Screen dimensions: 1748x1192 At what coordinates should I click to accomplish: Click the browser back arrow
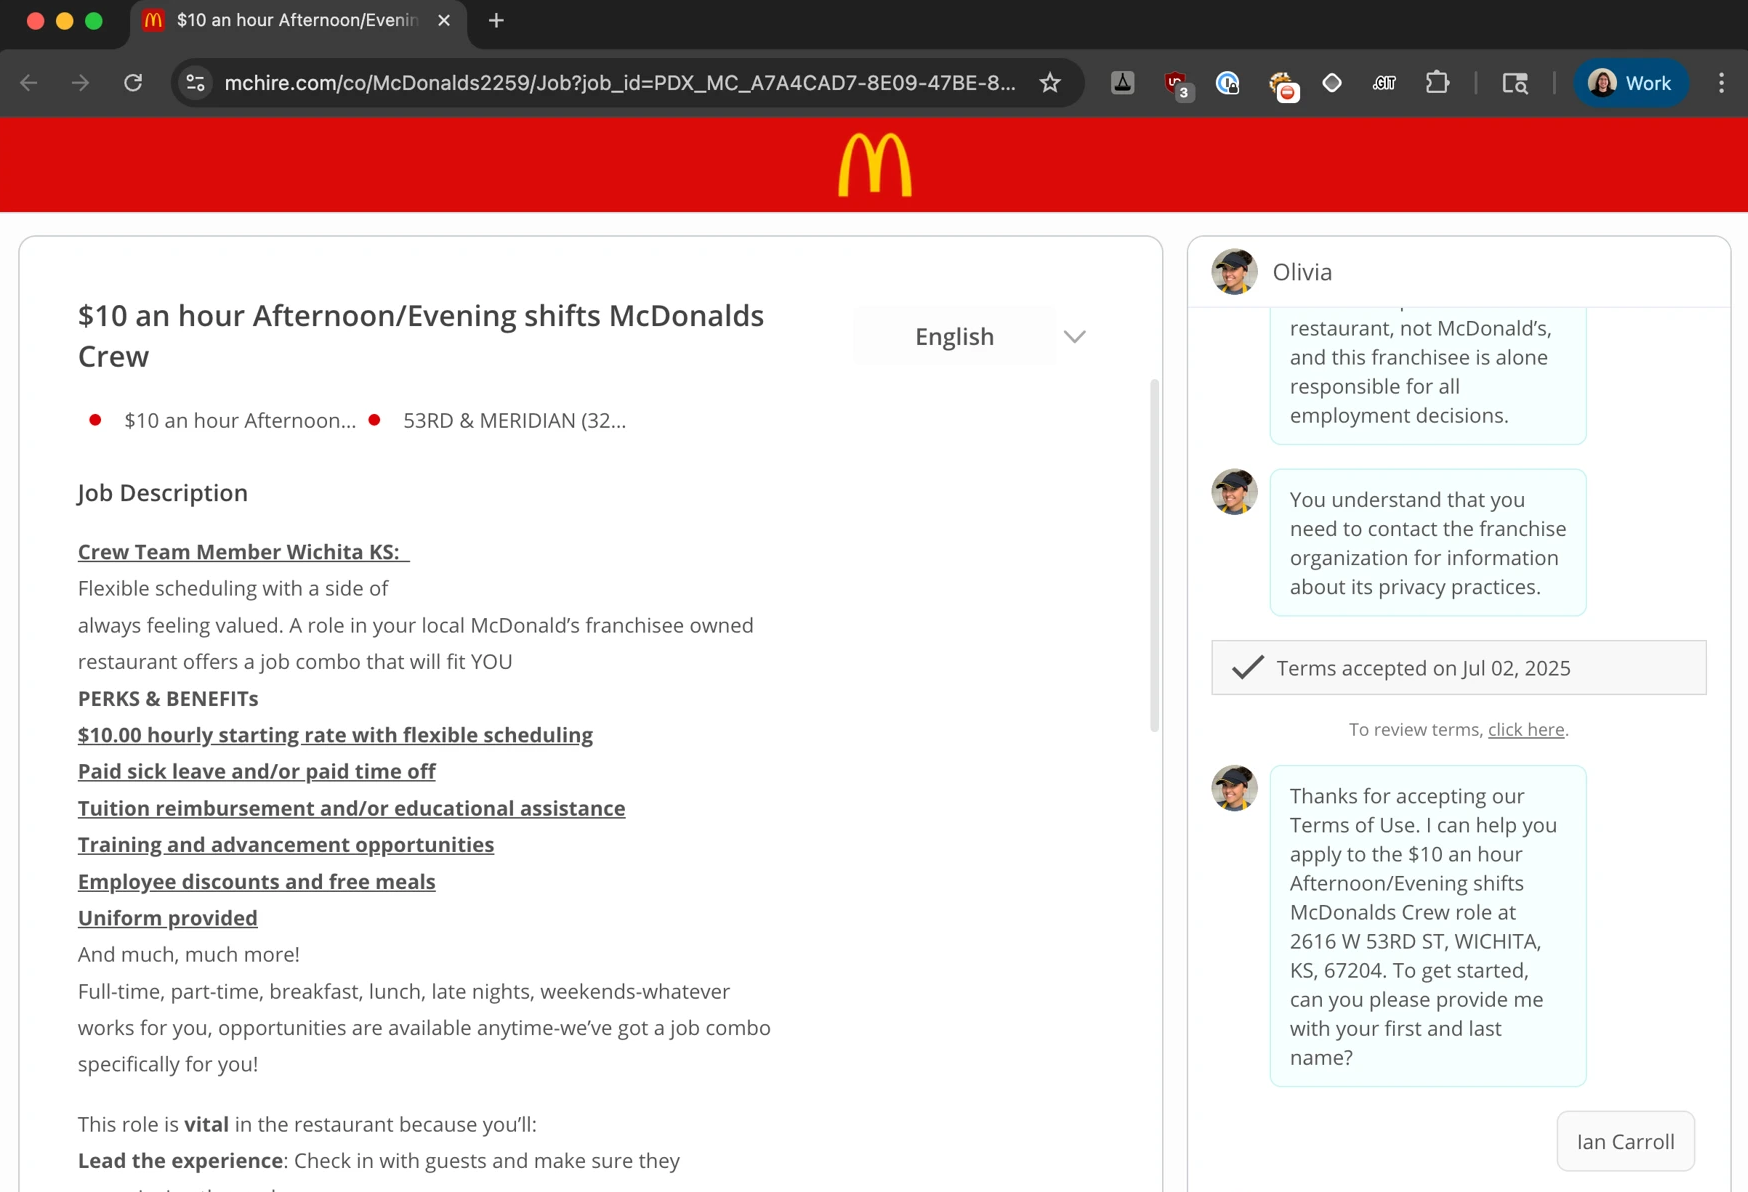pyautogui.click(x=29, y=83)
